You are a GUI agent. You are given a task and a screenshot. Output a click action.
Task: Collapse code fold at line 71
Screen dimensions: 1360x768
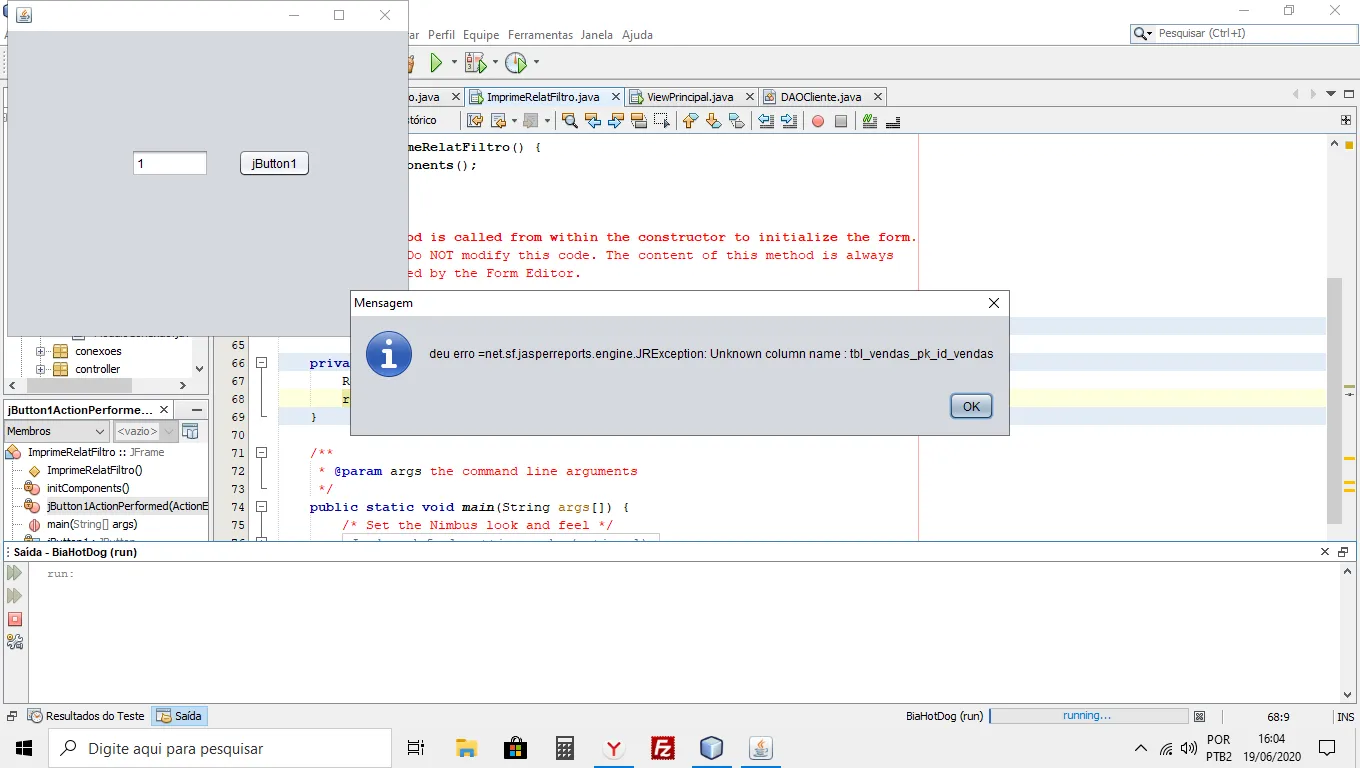[261, 453]
